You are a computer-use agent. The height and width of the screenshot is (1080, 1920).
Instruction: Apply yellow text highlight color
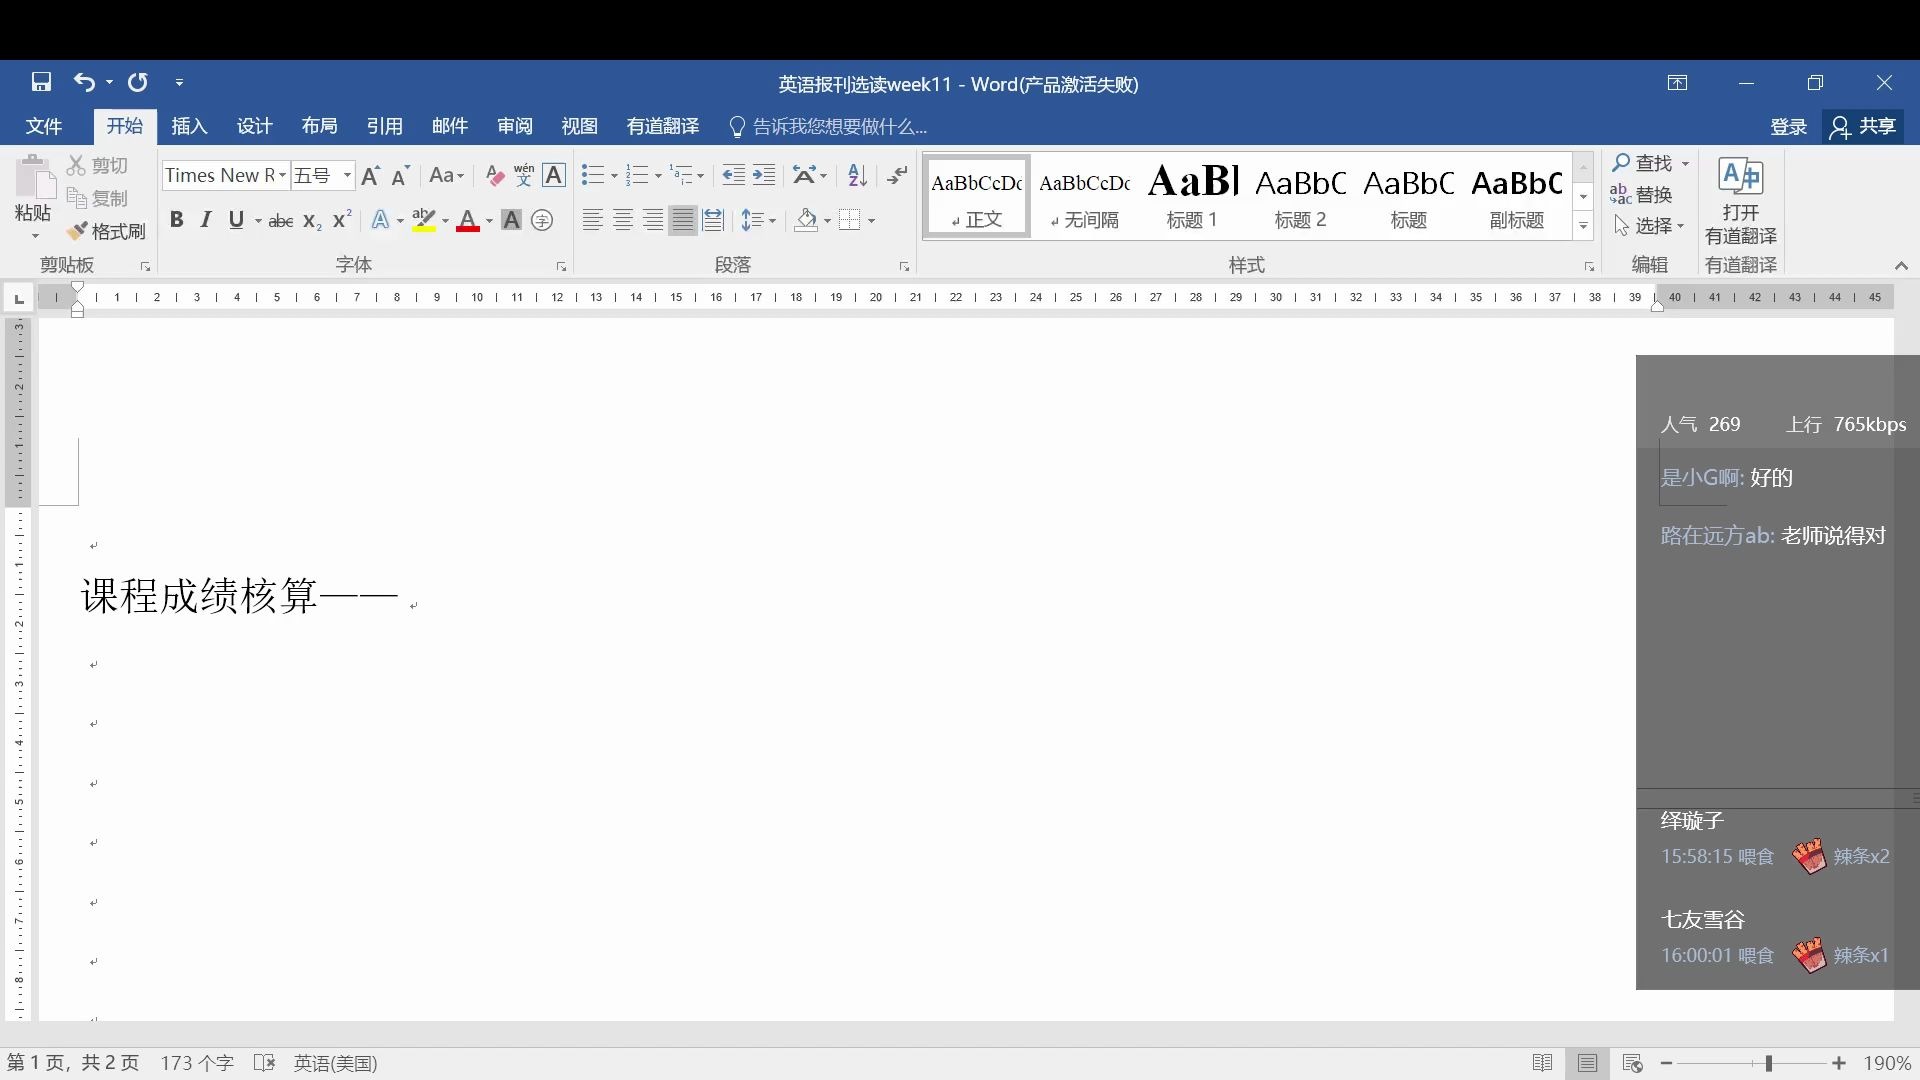click(424, 220)
